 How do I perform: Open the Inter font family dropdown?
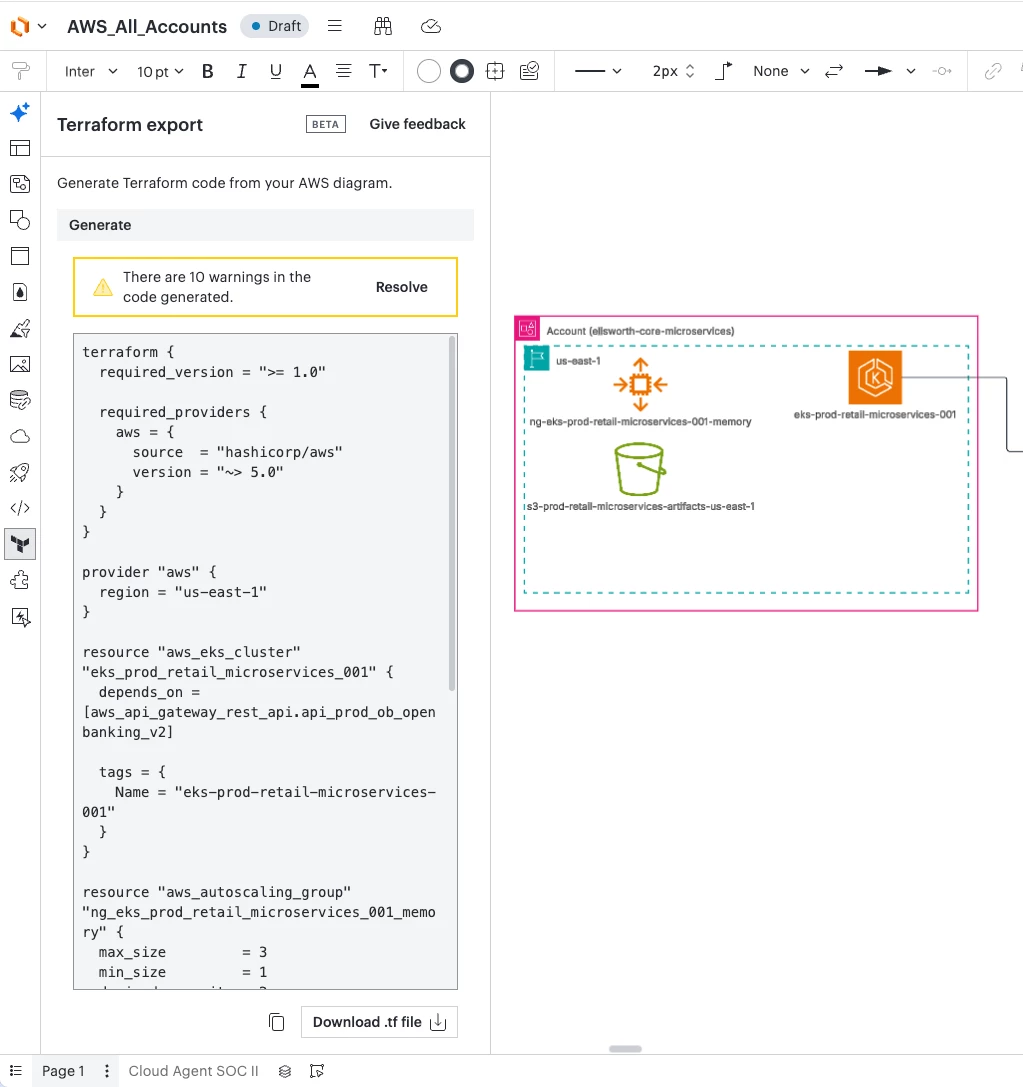tap(91, 71)
